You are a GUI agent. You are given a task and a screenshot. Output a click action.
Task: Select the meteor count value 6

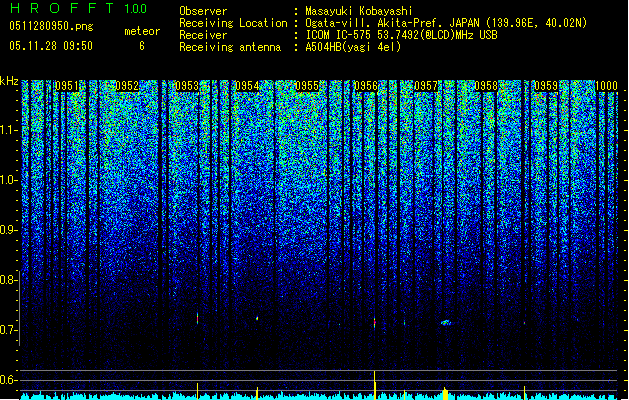pyautogui.click(x=142, y=46)
